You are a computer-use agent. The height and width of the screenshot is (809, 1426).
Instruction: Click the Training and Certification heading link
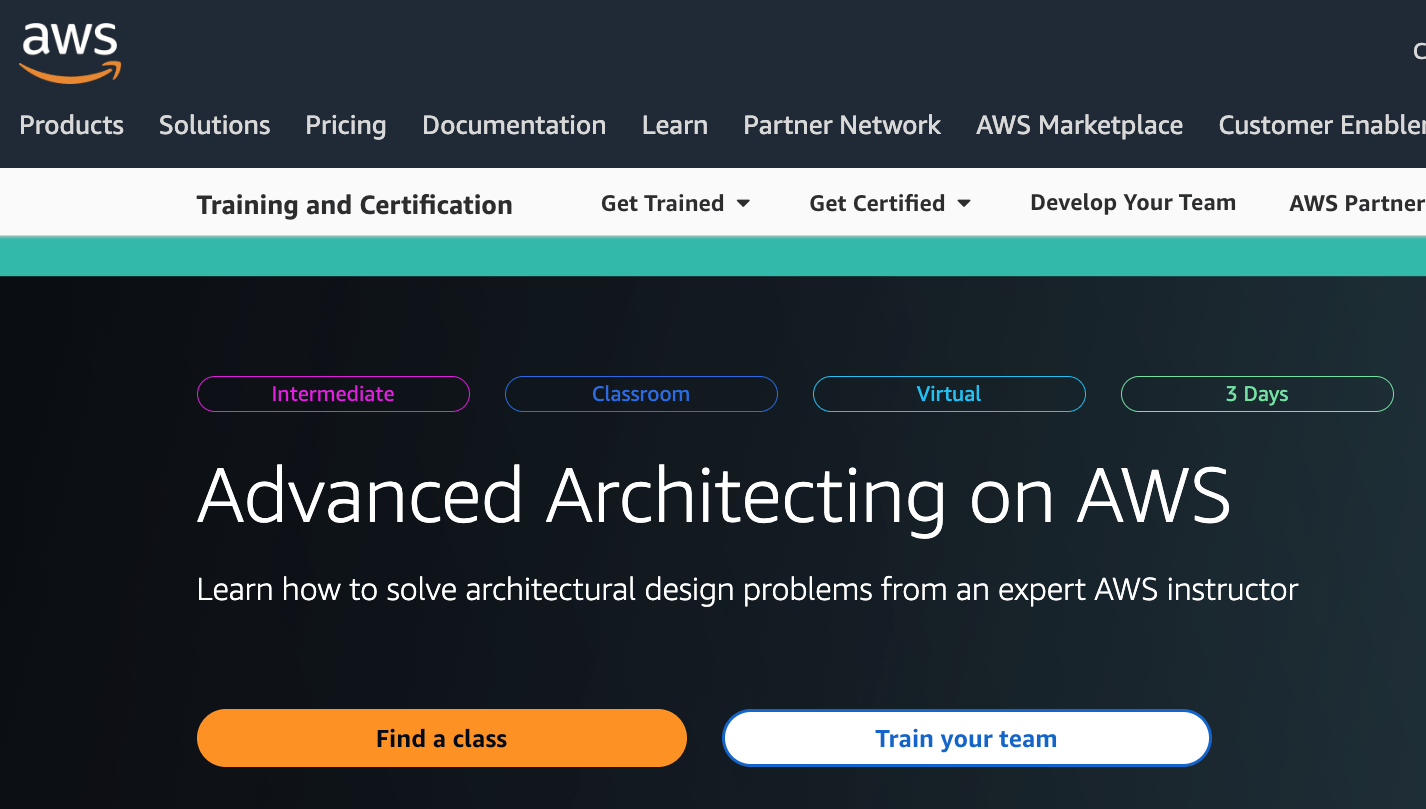(x=354, y=205)
